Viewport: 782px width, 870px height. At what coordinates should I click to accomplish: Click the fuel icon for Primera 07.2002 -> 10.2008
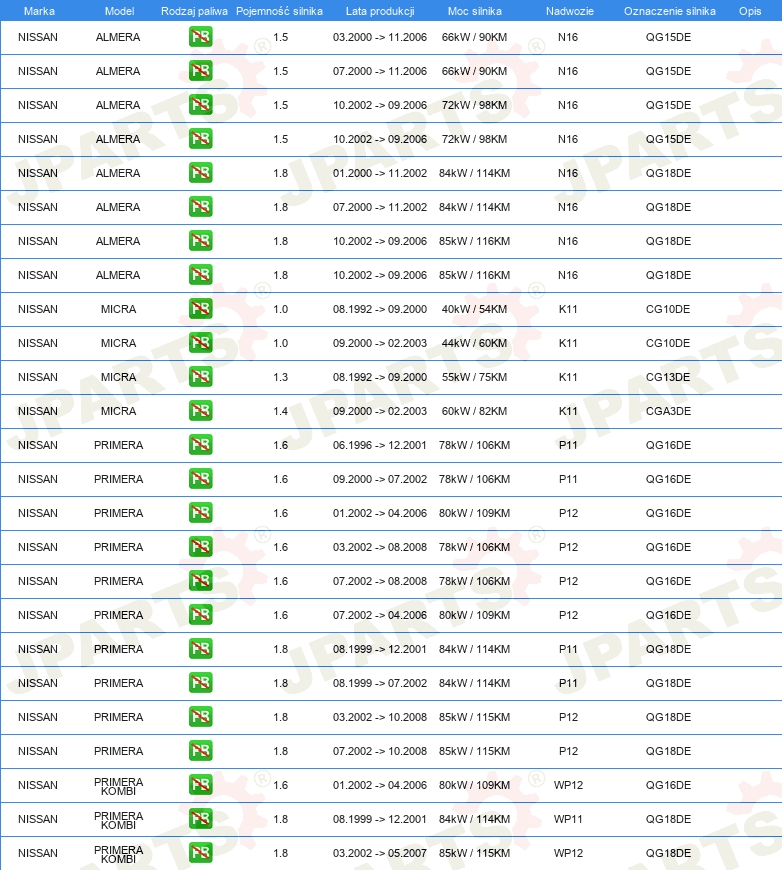[x=200, y=751]
